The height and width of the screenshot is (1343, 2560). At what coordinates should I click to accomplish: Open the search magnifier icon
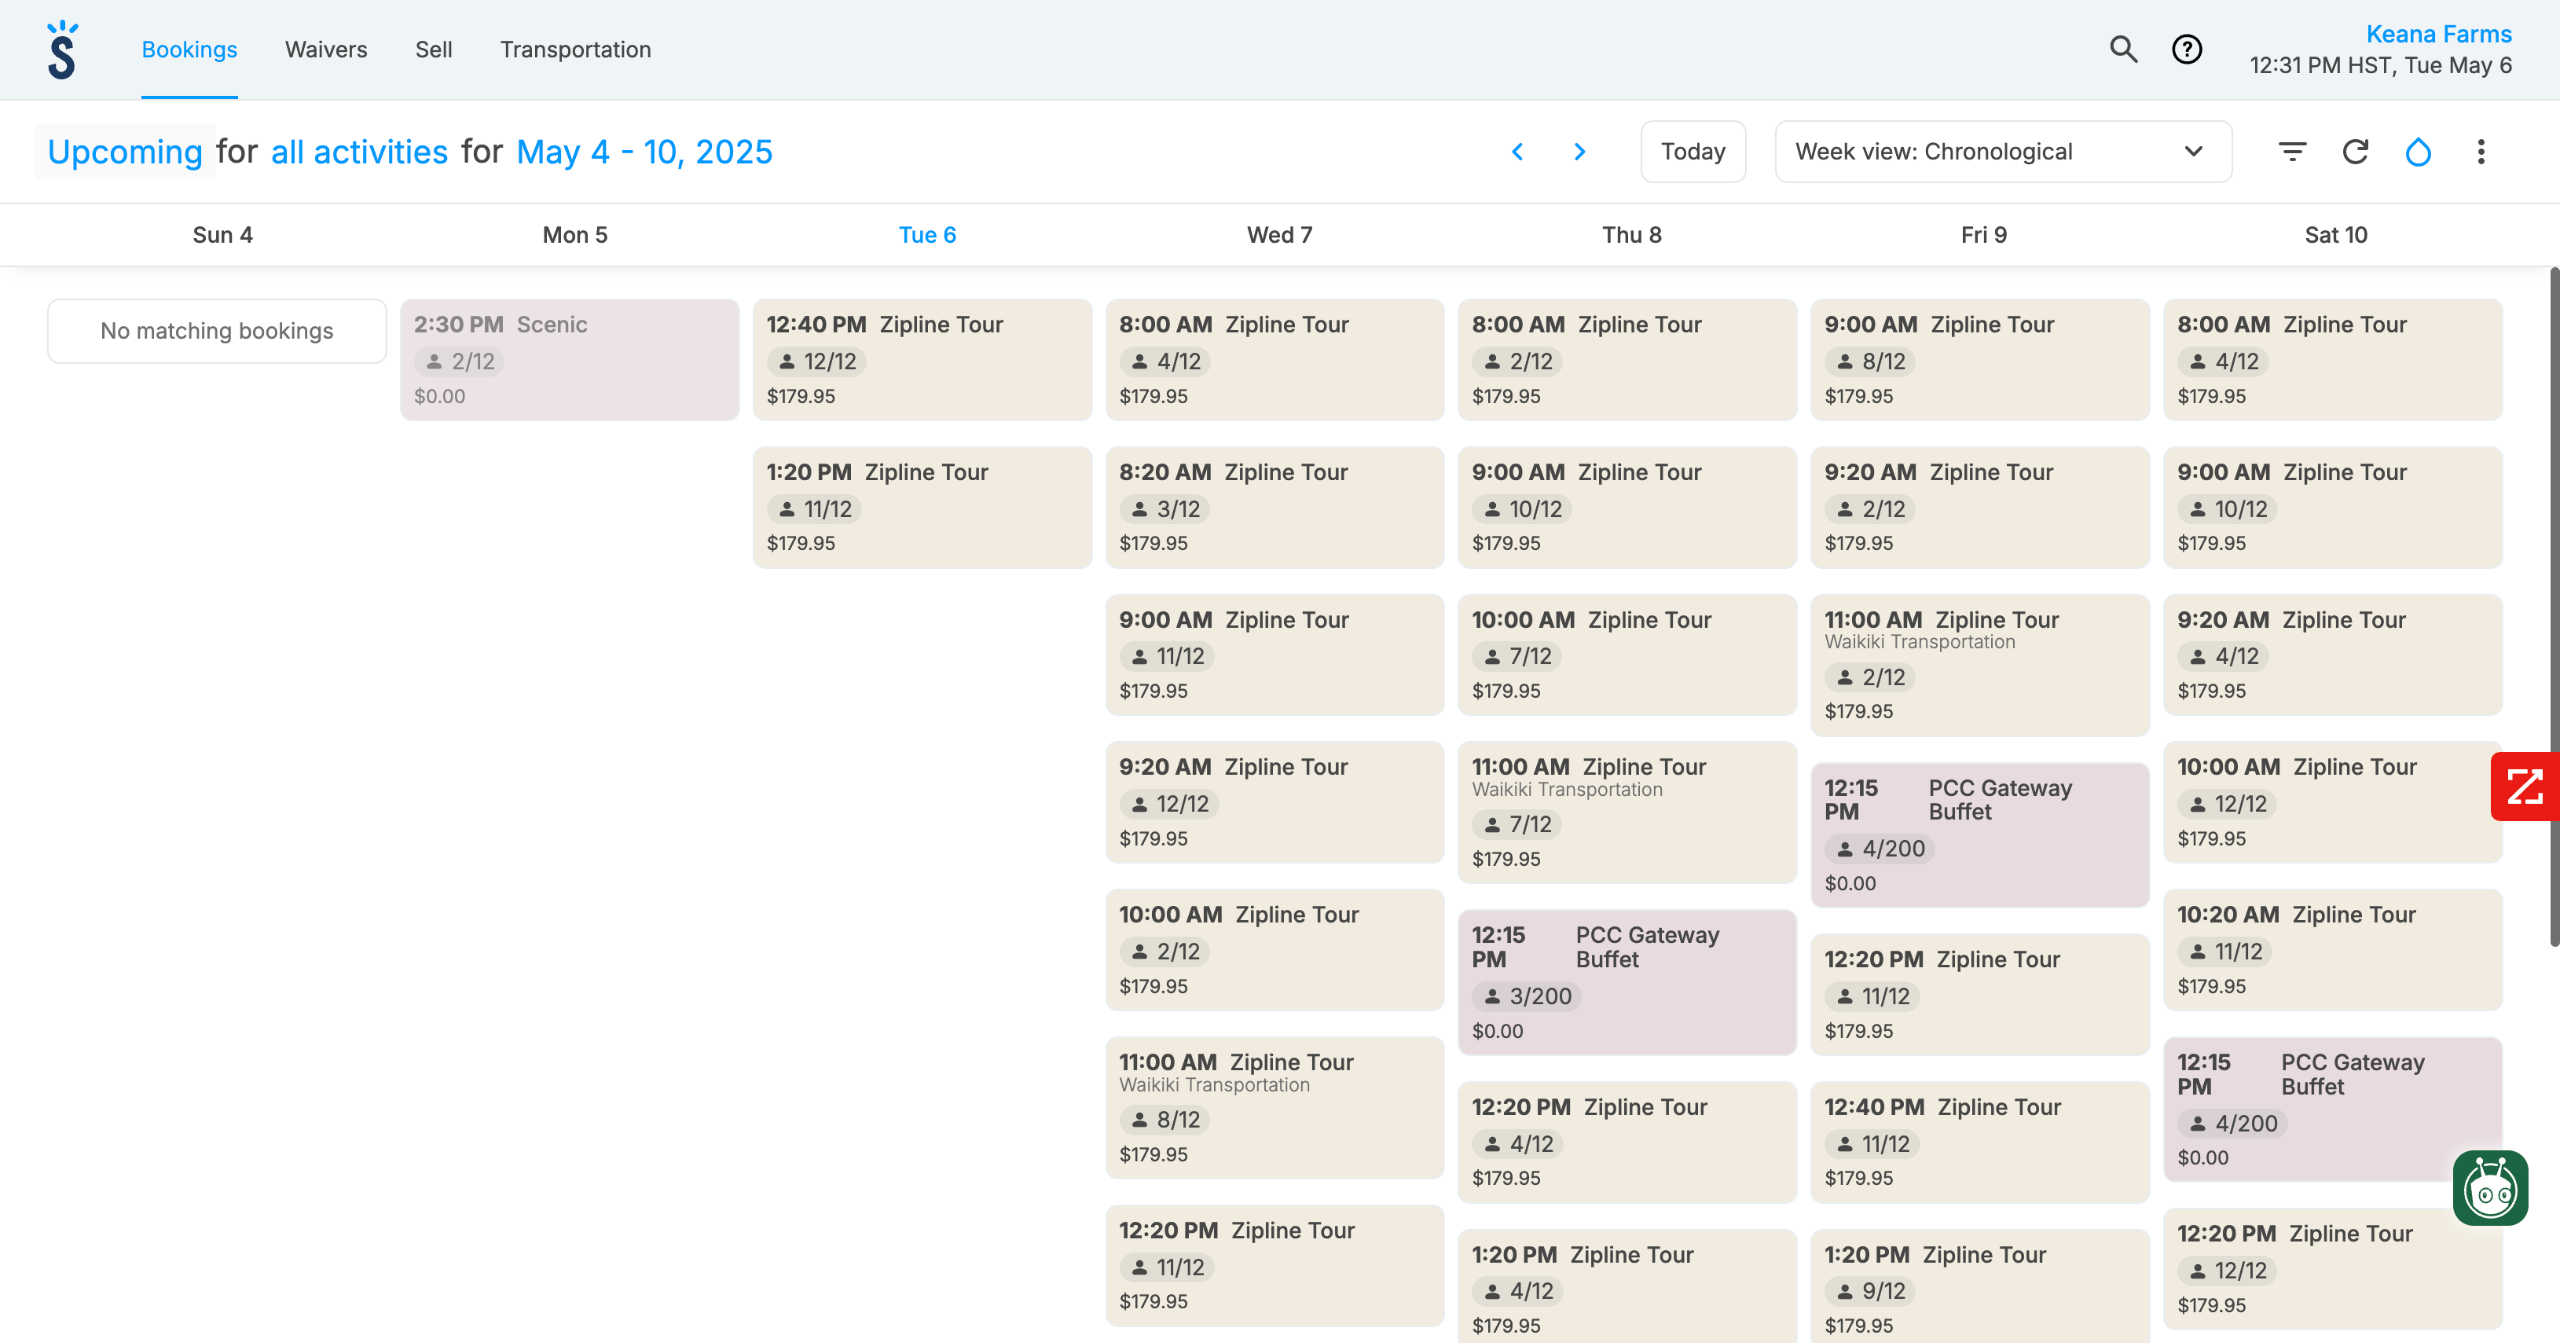(2123, 49)
